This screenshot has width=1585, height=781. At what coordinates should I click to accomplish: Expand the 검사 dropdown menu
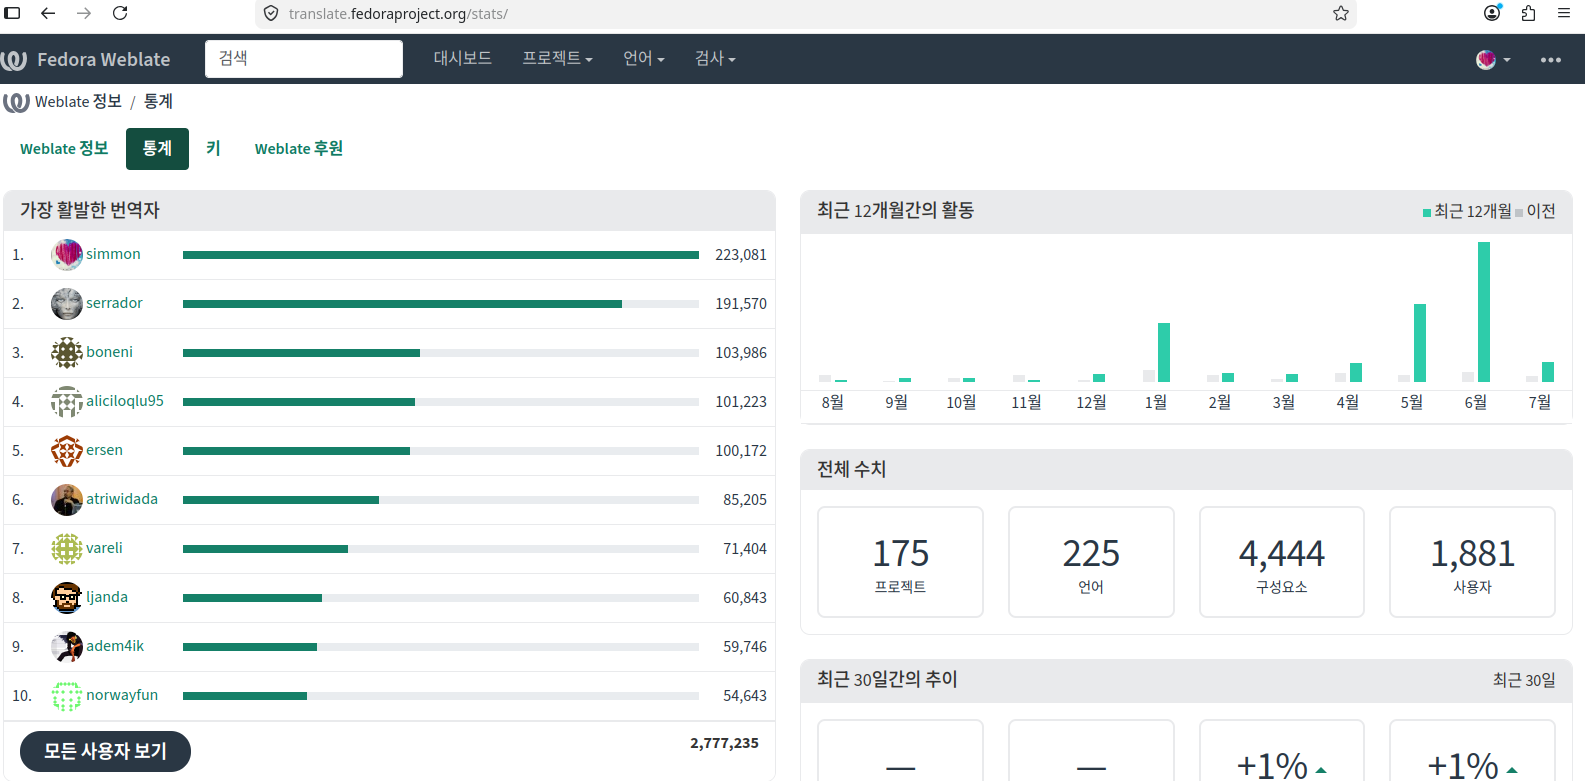pyautogui.click(x=715, y=59)
